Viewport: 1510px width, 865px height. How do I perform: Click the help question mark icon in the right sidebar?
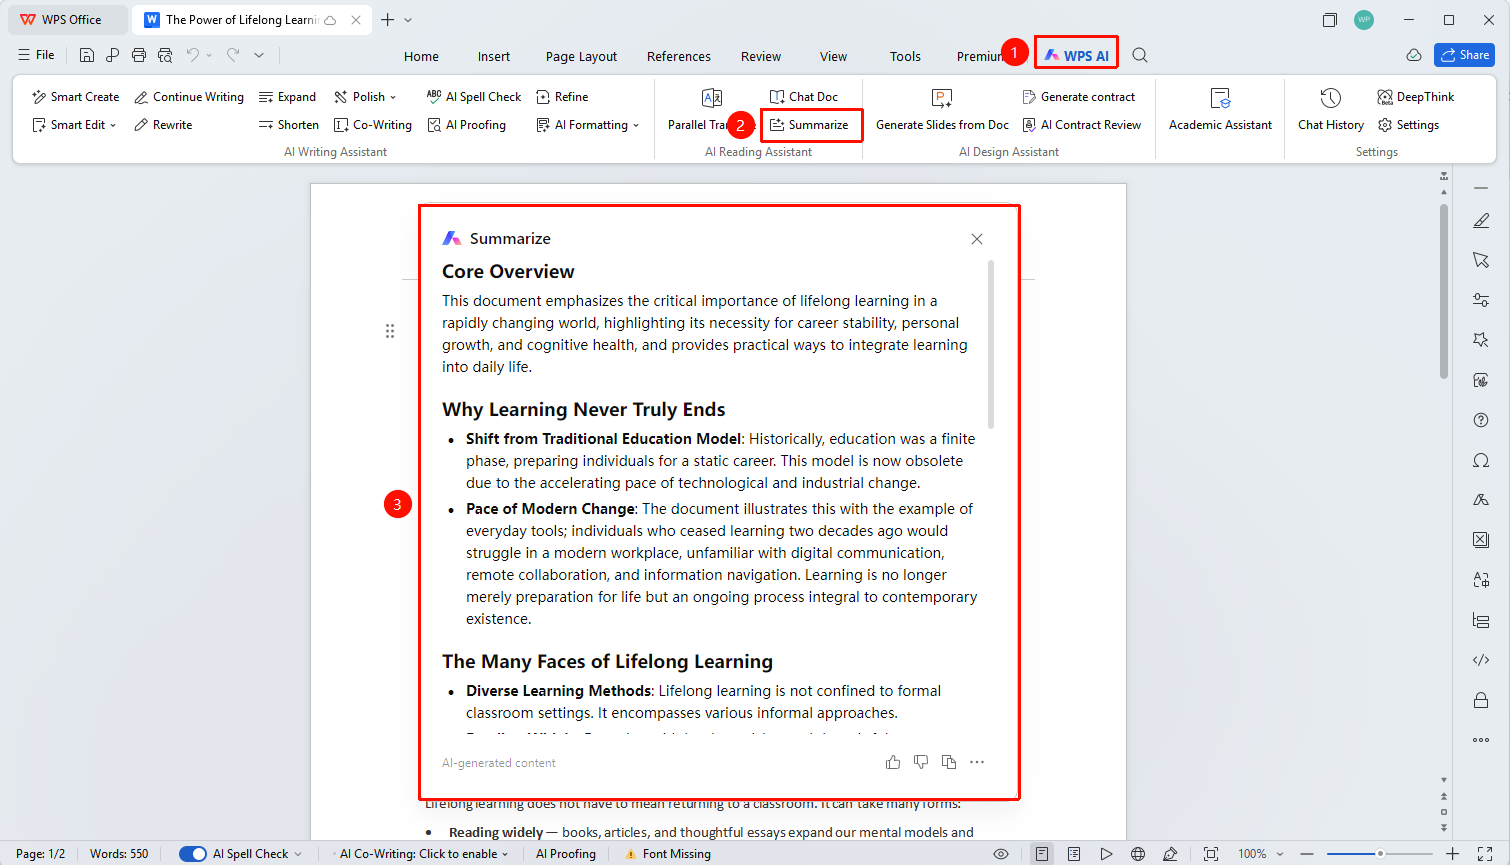[x=1481, y=420]
